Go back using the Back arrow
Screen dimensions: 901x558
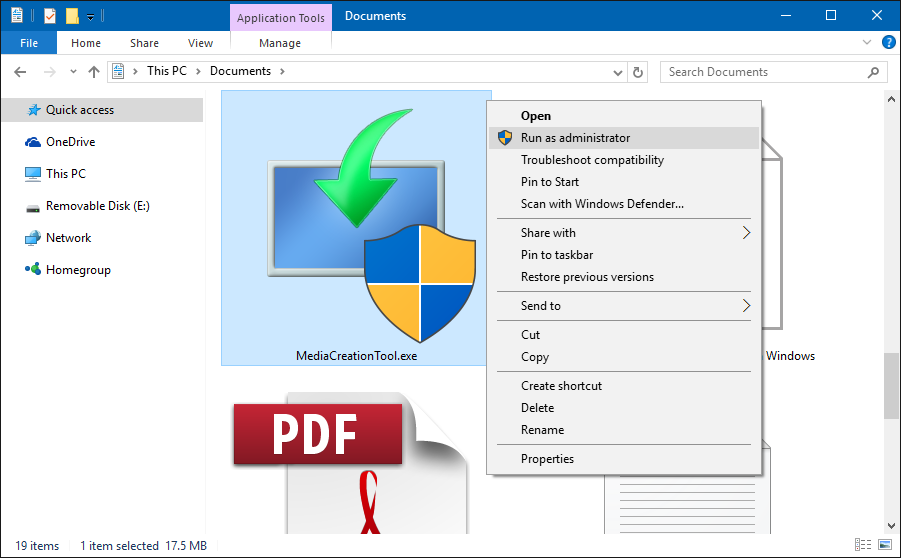pos(20,72)
